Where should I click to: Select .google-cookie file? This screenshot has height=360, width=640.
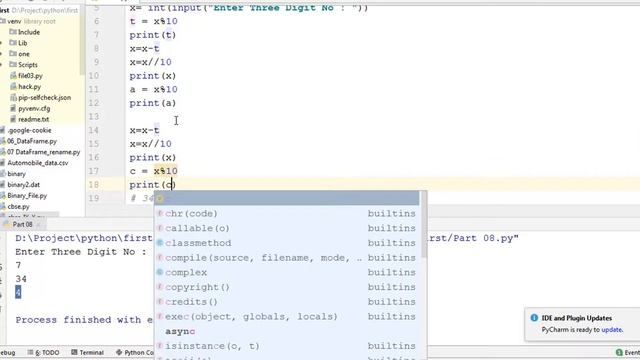(x=29, y=130)
